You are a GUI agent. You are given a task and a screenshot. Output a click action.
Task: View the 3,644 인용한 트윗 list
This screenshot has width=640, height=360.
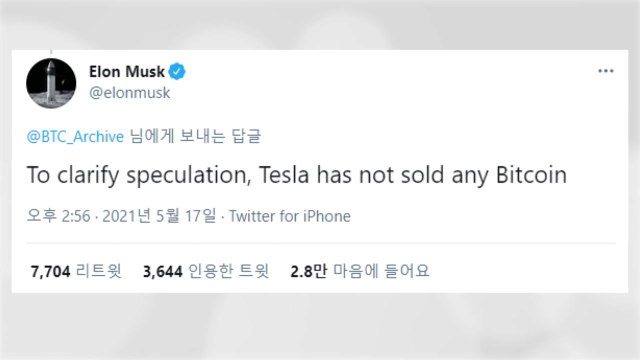pyautogui.click(x=206, y=271)
